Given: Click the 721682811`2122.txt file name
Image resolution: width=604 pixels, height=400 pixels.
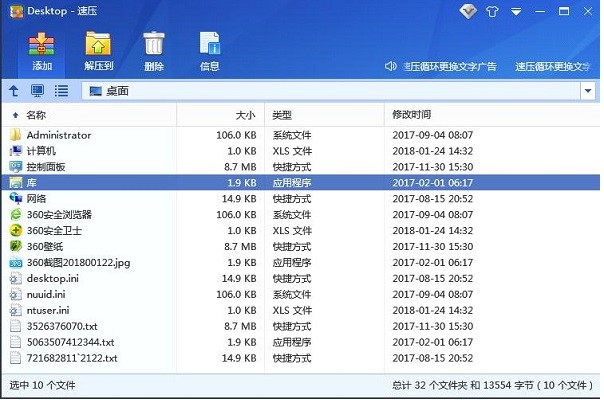Looking at the screenshot, I should [x=72, y=358].
